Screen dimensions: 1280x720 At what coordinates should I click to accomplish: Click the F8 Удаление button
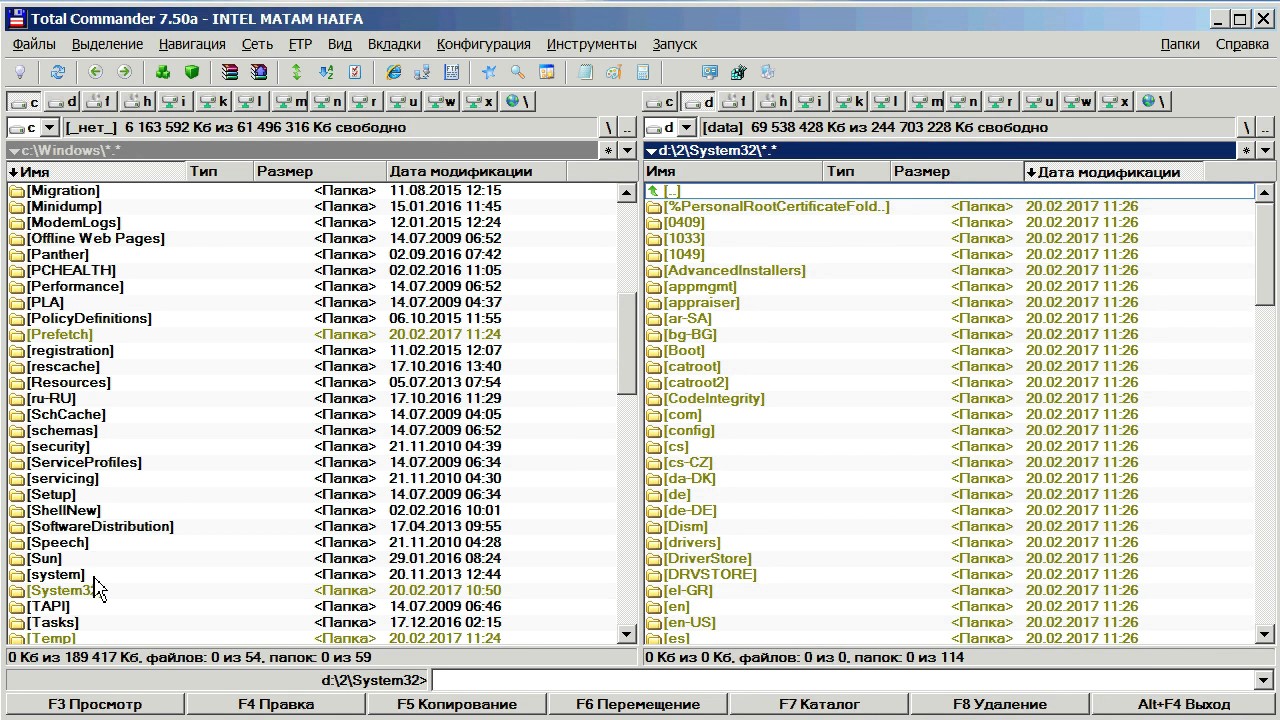(1000, 704)
